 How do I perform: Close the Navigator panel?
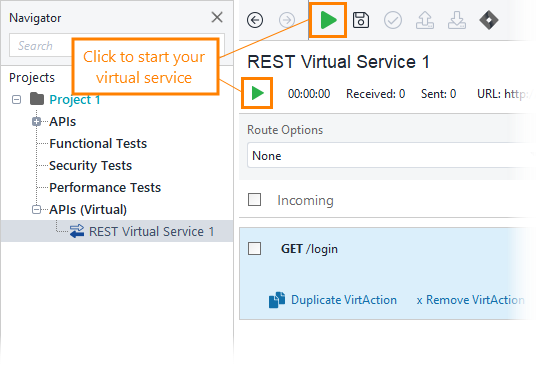pos(217,17)
